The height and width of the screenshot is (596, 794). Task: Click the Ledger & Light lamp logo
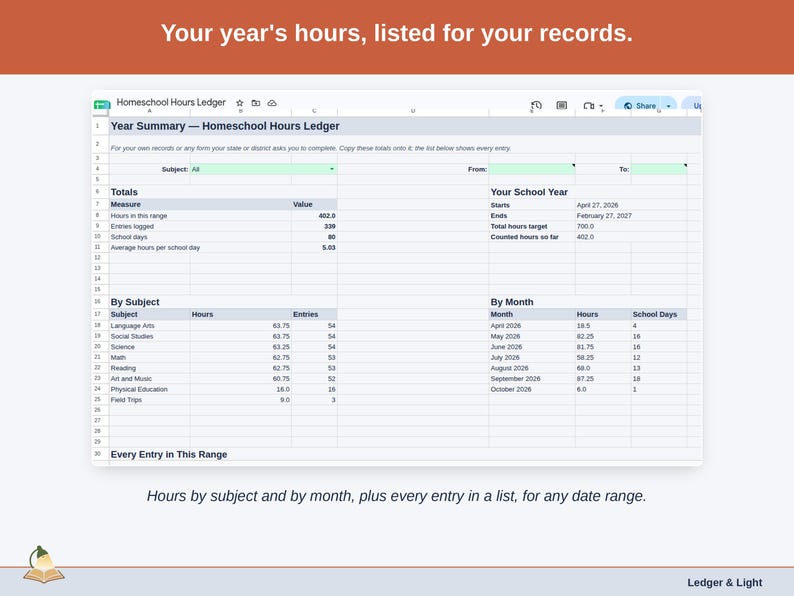click(44, 565)
